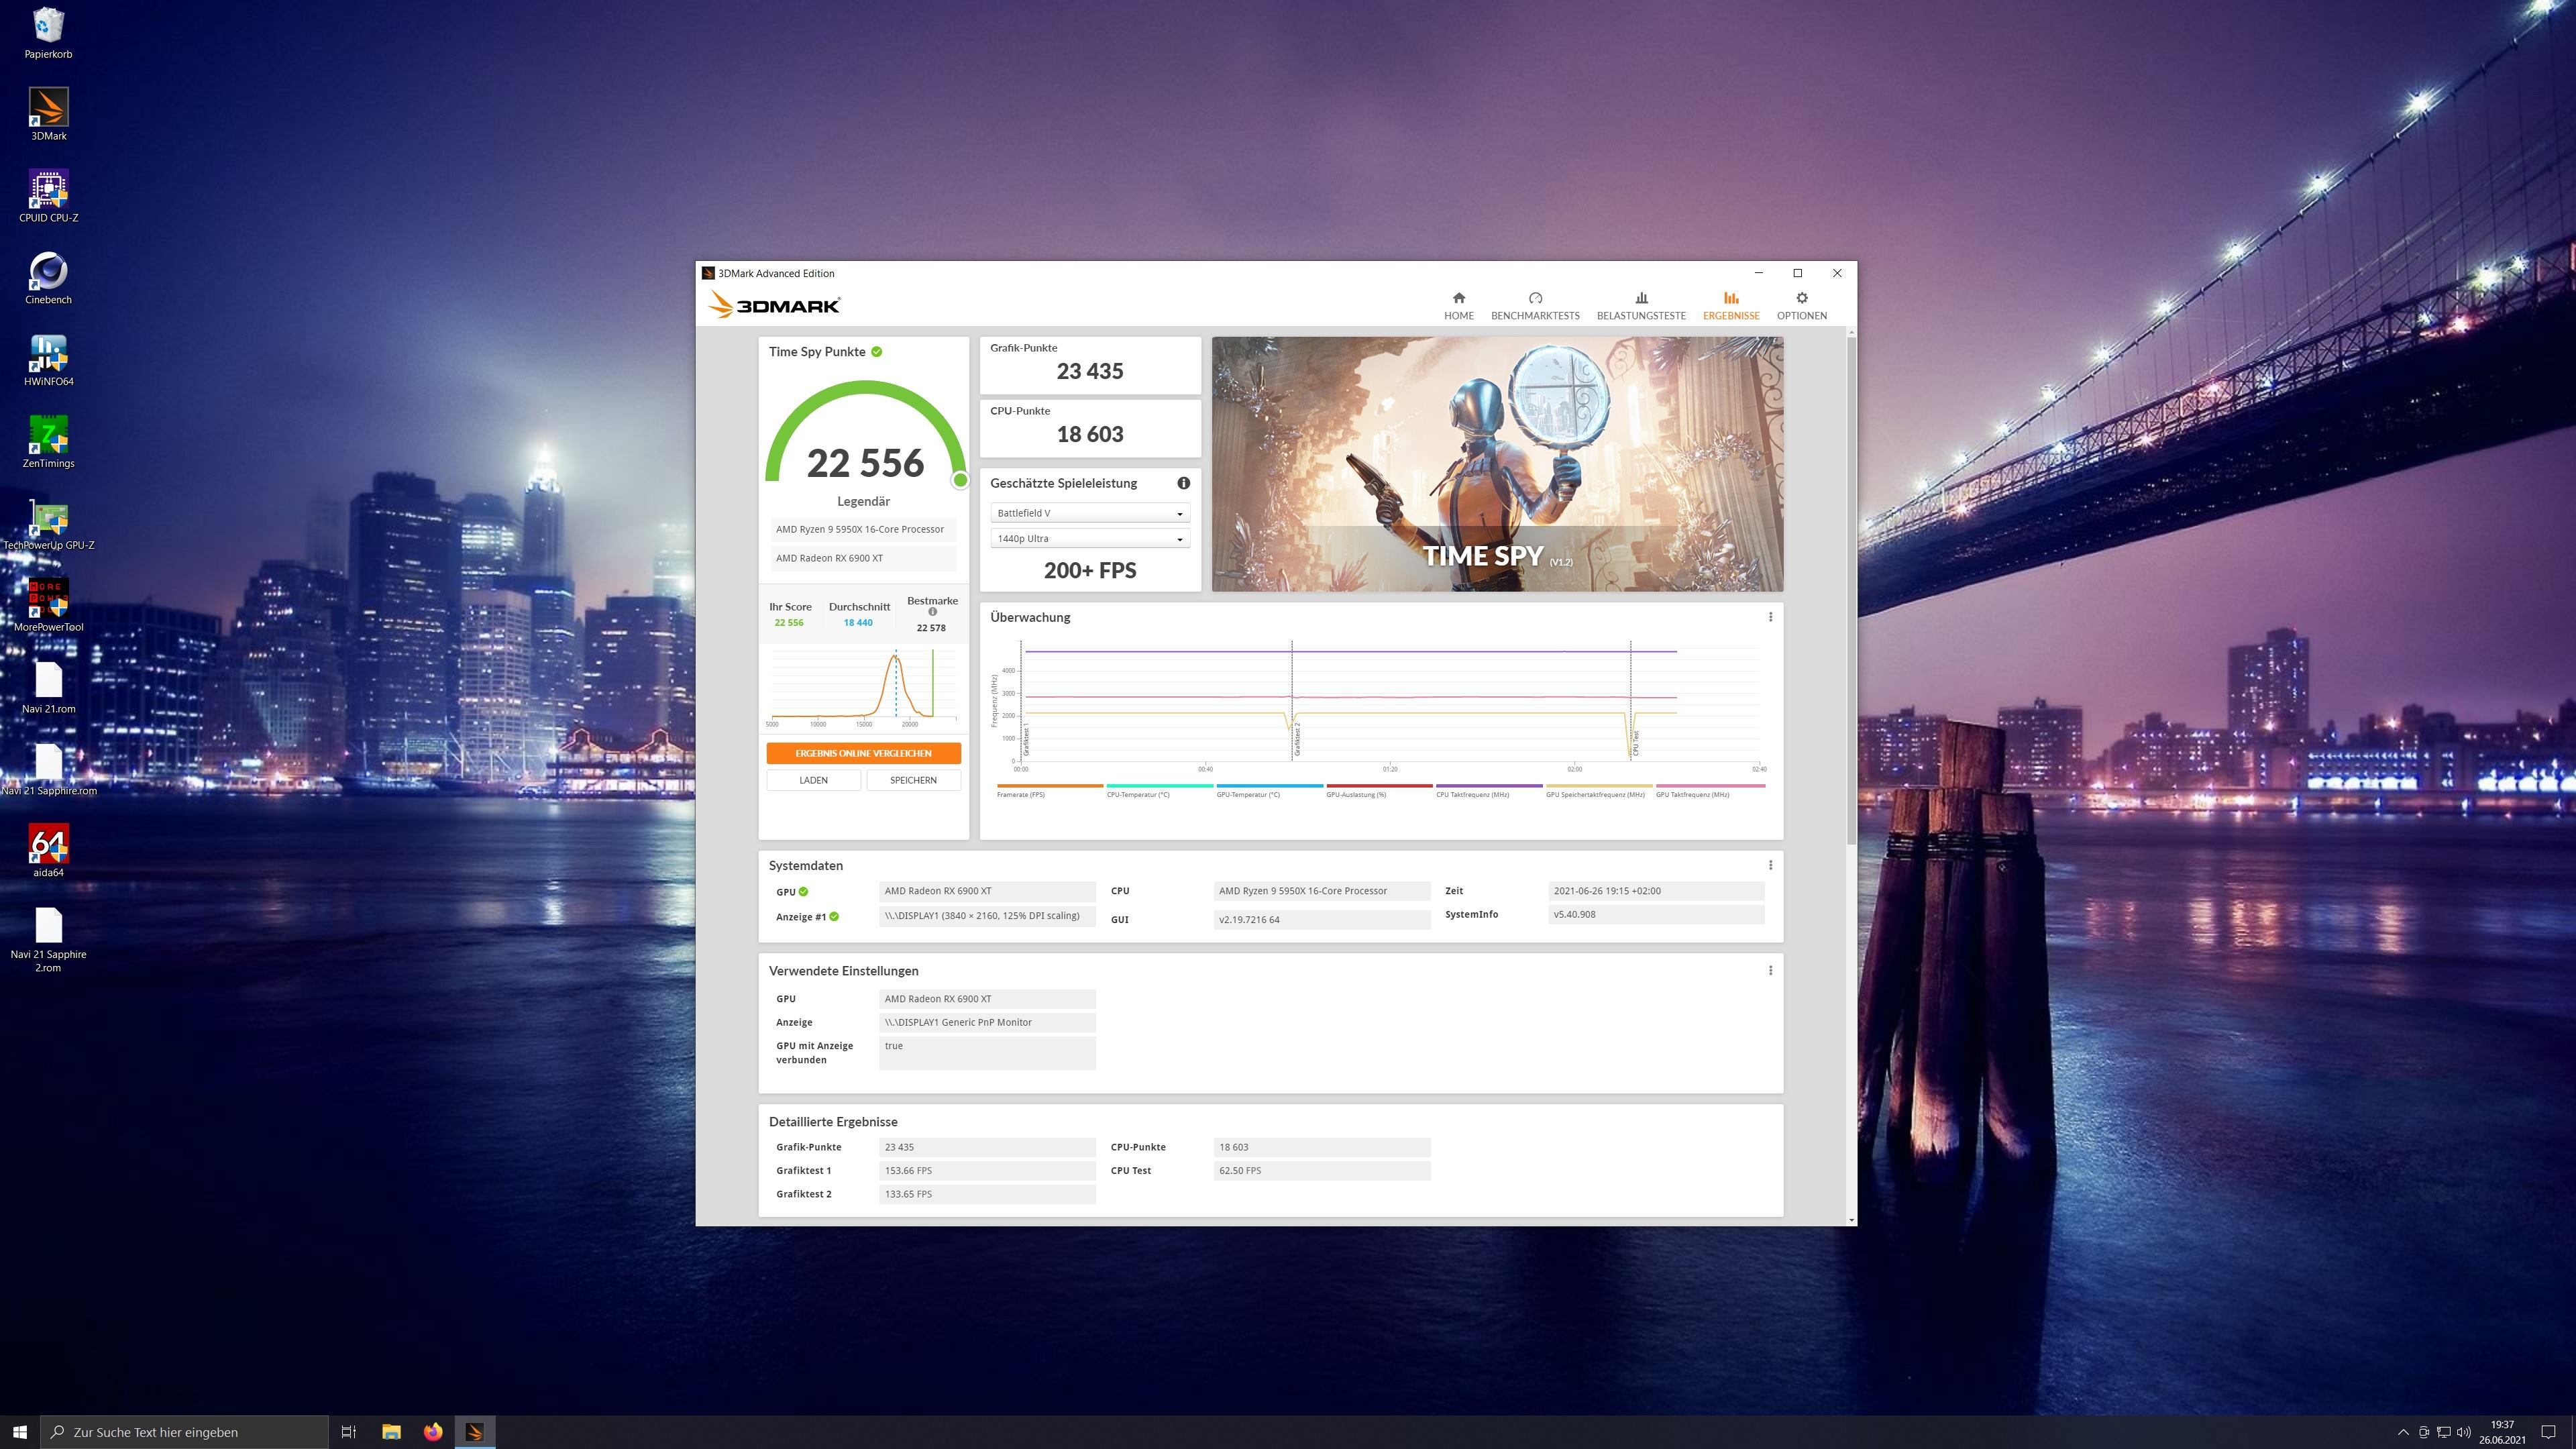Image resolution: width=2576 pixels, height=1449 pixels.
Task: Click the Grafiktest 1 153.66 FPS value
Action: point(987,1170)
